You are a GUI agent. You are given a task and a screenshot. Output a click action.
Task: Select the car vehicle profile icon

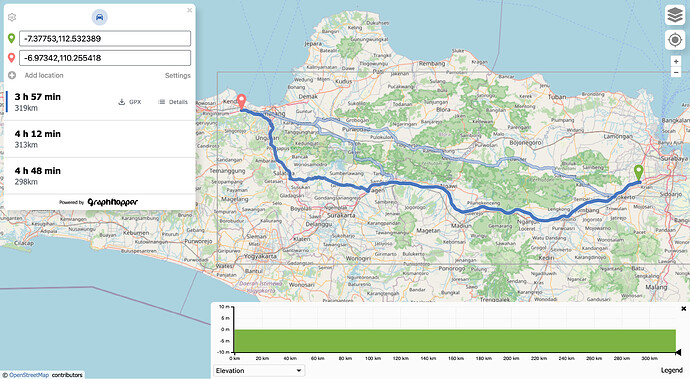(x=99, y=17)
